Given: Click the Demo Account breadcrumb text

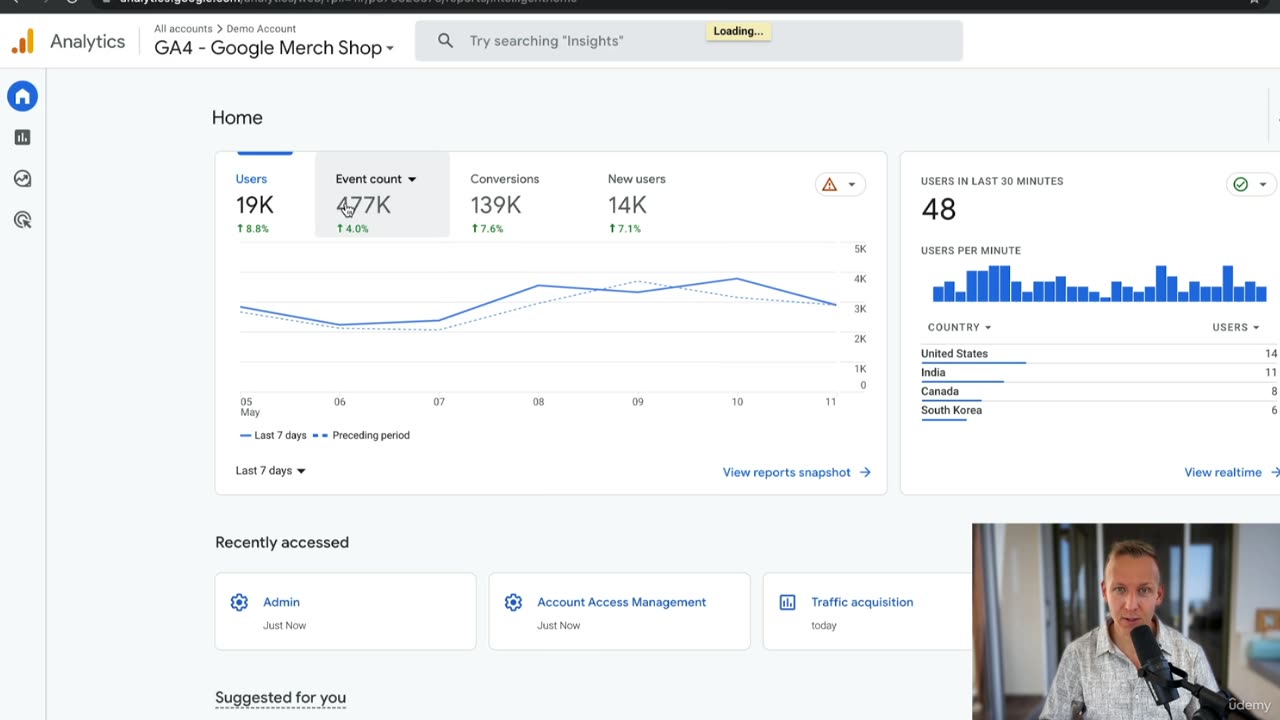Looking at the screenshot, I should point(261,29).
